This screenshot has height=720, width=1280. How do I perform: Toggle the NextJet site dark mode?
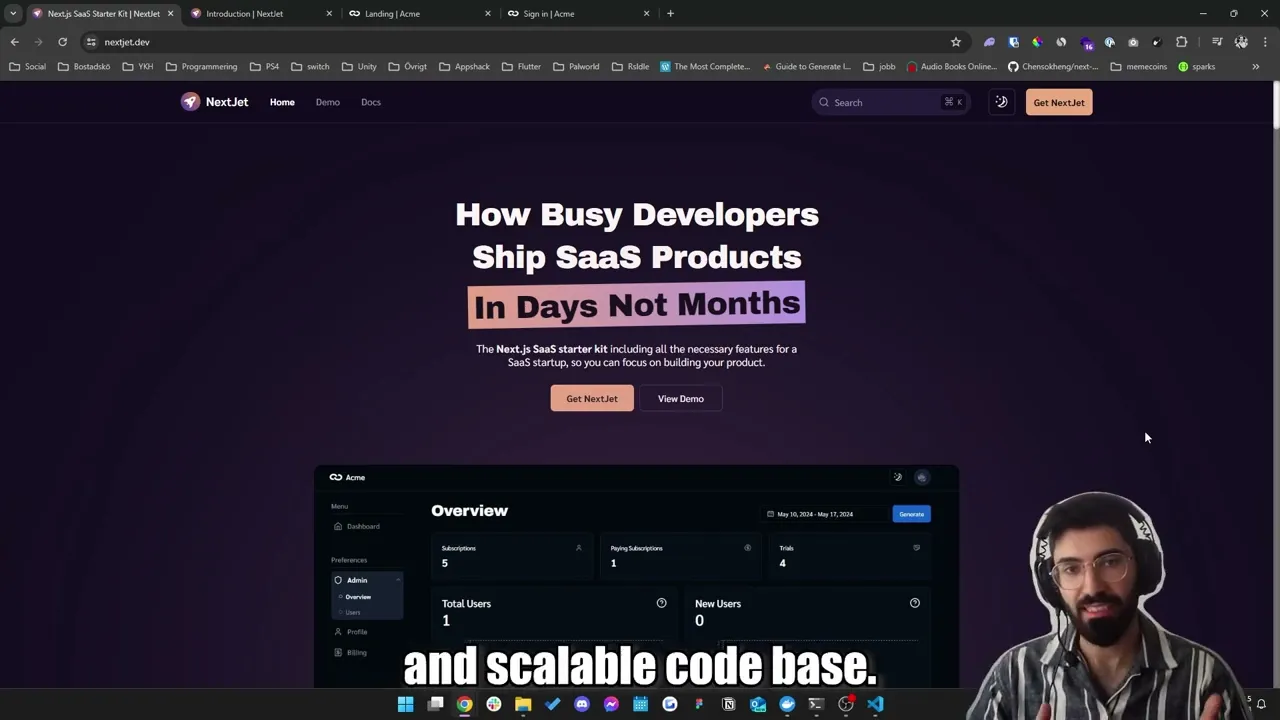[1001, 102]
